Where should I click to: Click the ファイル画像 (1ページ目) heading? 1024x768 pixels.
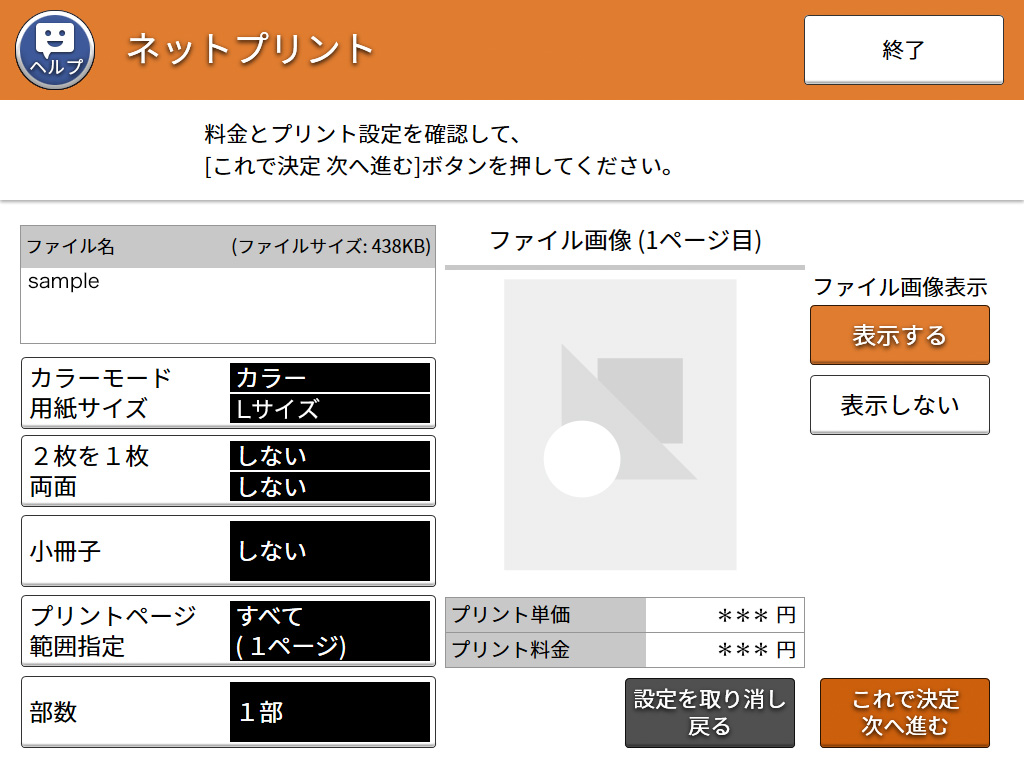point(625,241)
